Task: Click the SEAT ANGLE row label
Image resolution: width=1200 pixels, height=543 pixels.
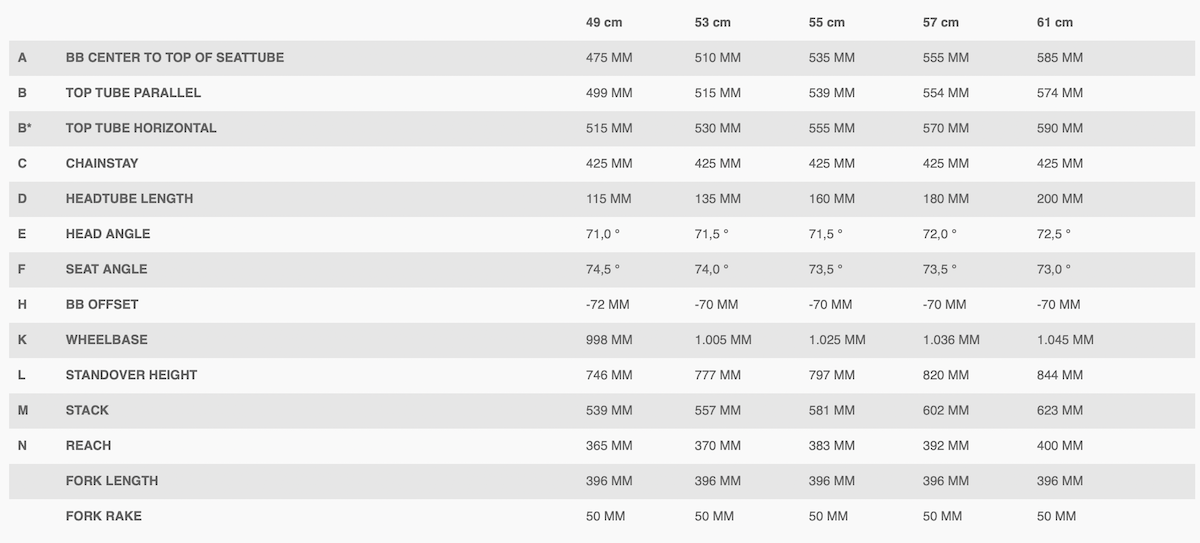Action: [x=107, y=269]
